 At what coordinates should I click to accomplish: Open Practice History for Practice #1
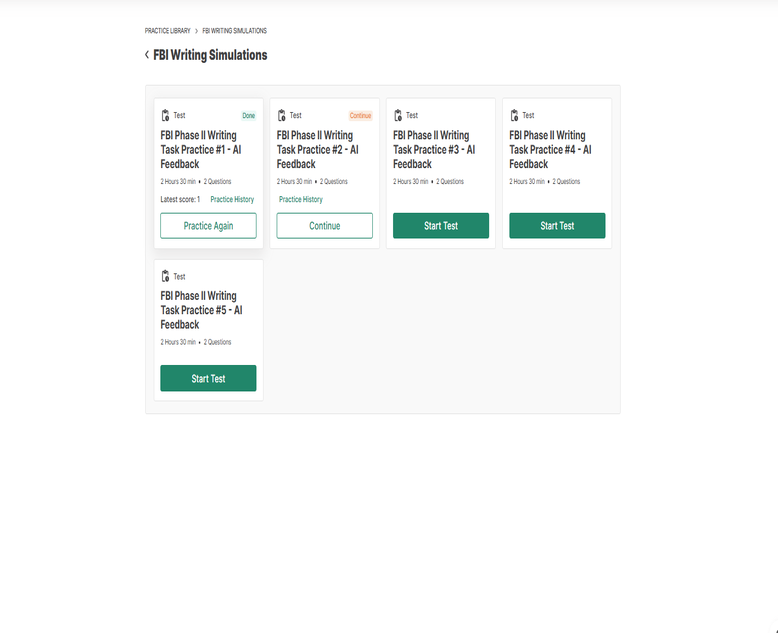coord(232,199)
